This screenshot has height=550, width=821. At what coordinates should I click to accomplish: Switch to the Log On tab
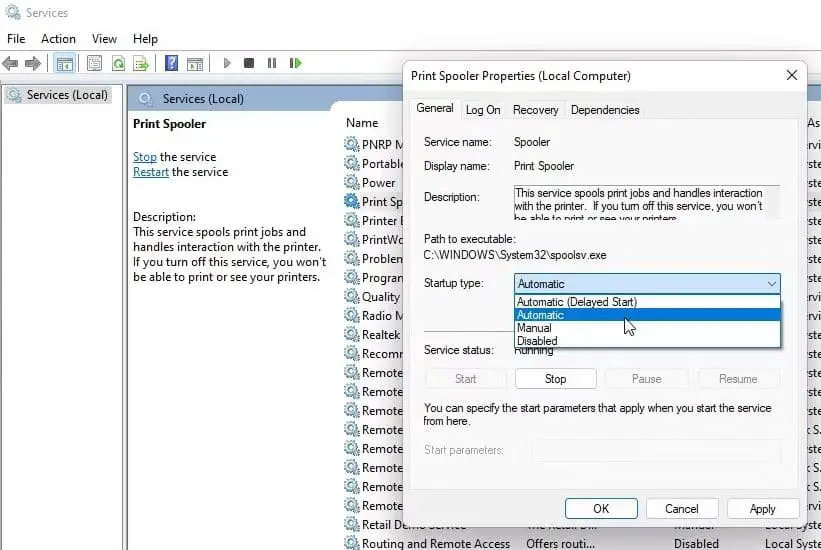point(483,110)
